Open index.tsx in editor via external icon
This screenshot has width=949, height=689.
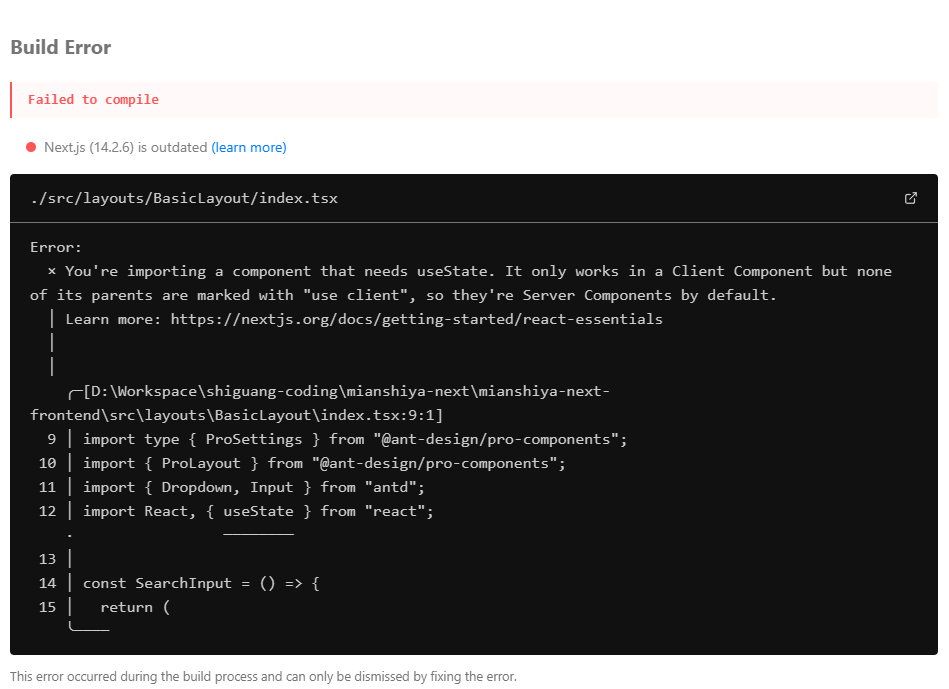click(910, 198)
